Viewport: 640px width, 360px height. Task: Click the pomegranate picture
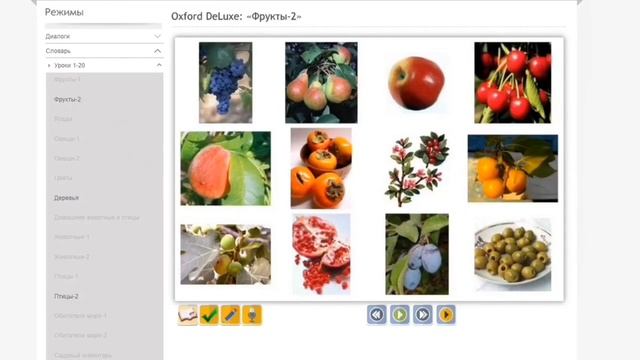321,254
